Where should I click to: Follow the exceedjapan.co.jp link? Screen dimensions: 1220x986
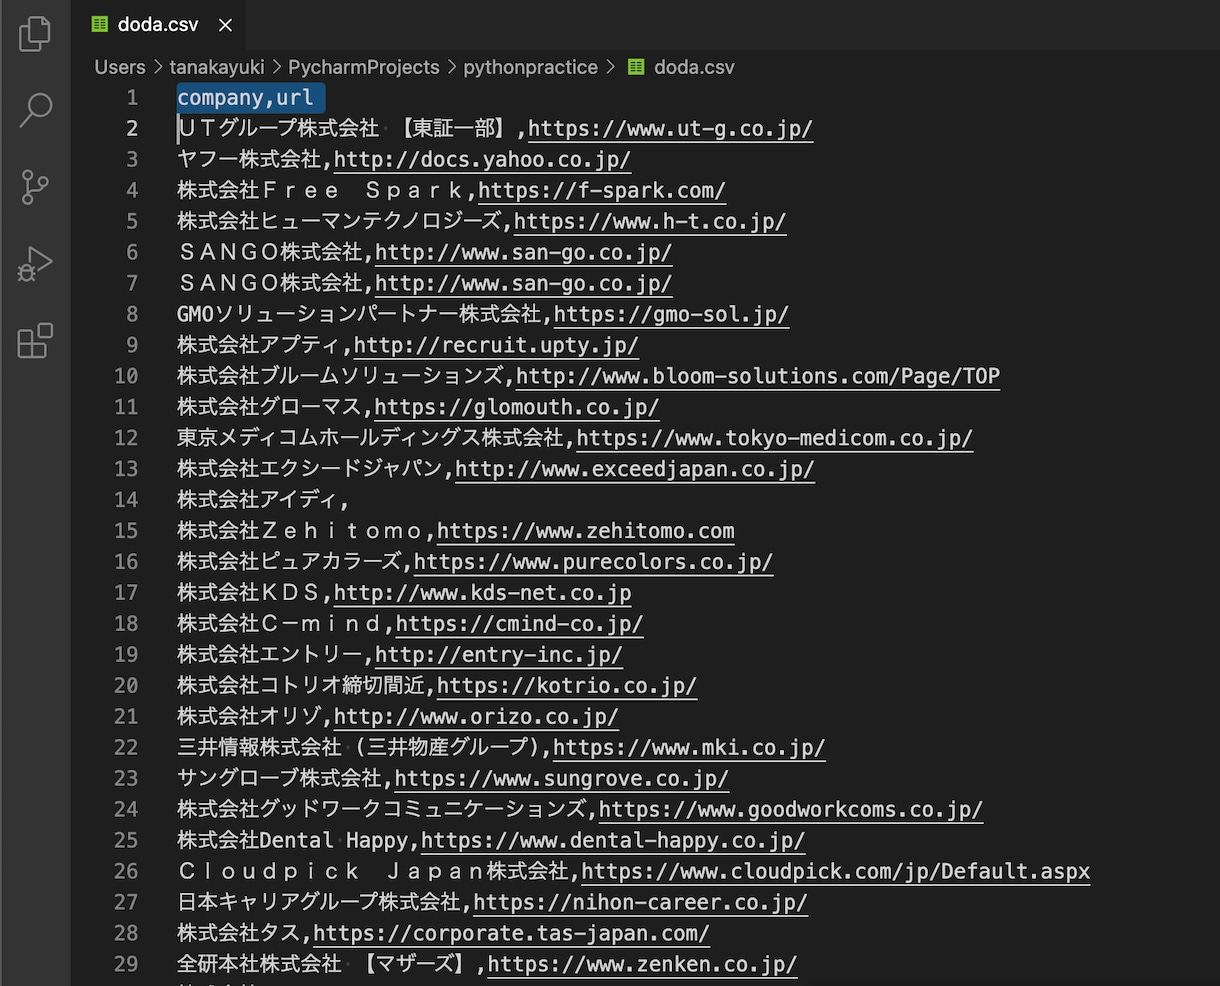click(x=635, y=469)
